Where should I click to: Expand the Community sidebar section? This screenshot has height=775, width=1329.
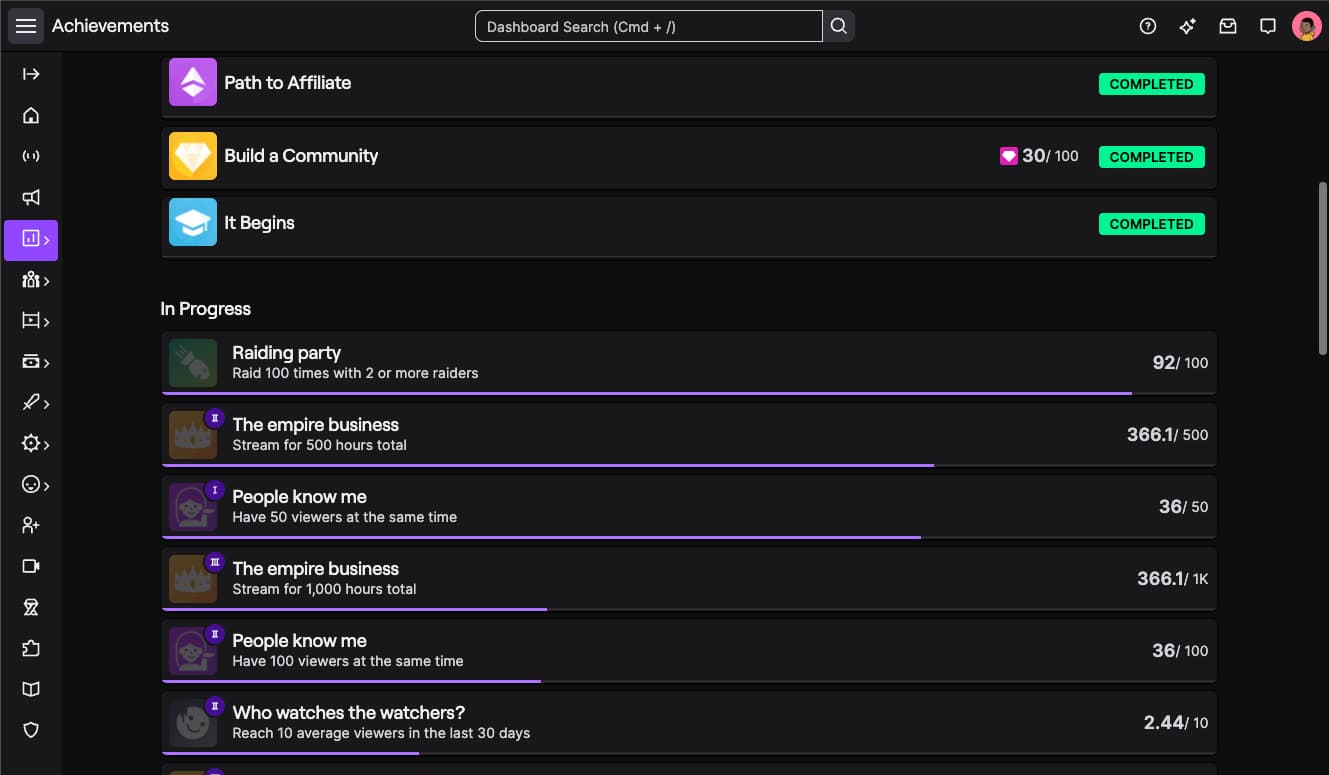(32, 280)
